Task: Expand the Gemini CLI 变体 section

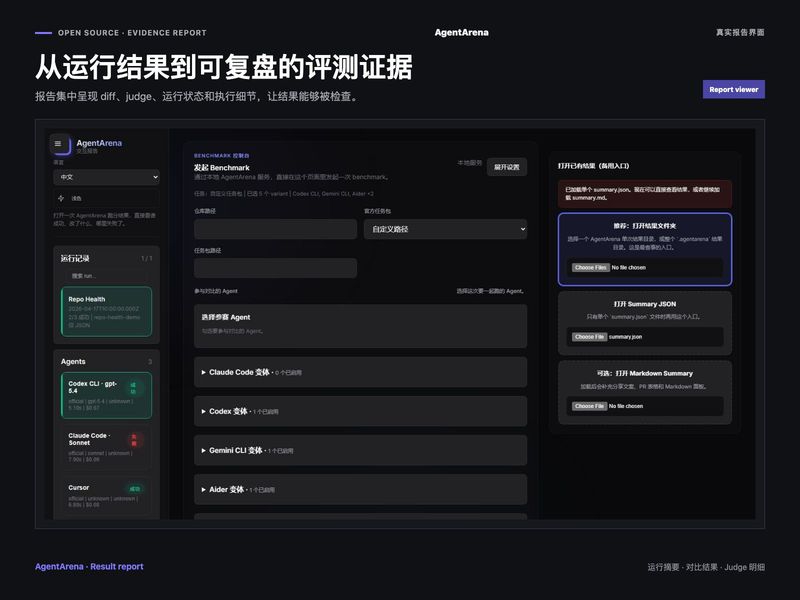Action: (360, 451)
